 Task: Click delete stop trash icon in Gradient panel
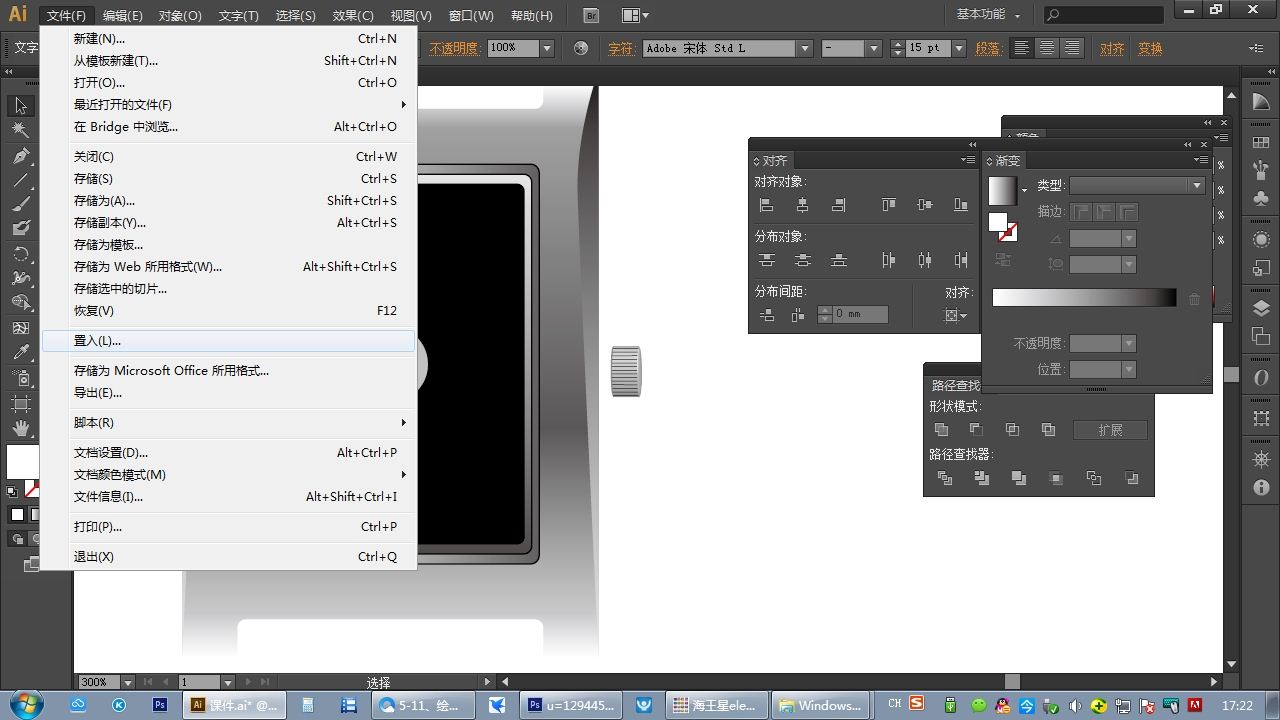(x=1194, y=298)
